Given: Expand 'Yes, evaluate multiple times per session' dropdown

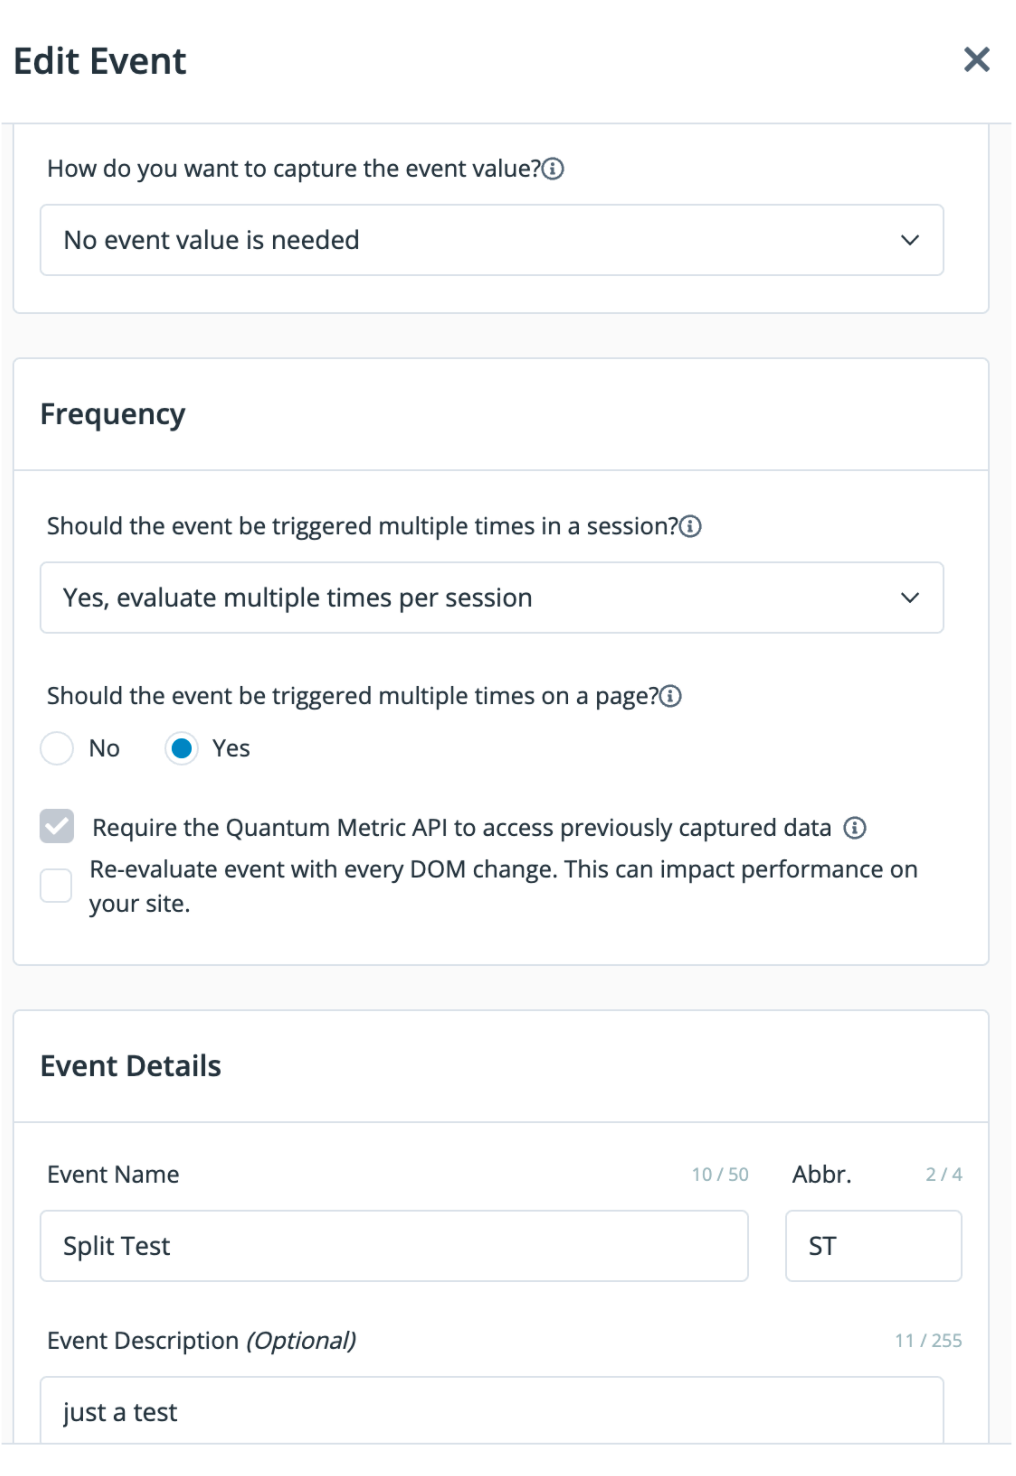Looking at the screenshot, I should tap(491, 598).
